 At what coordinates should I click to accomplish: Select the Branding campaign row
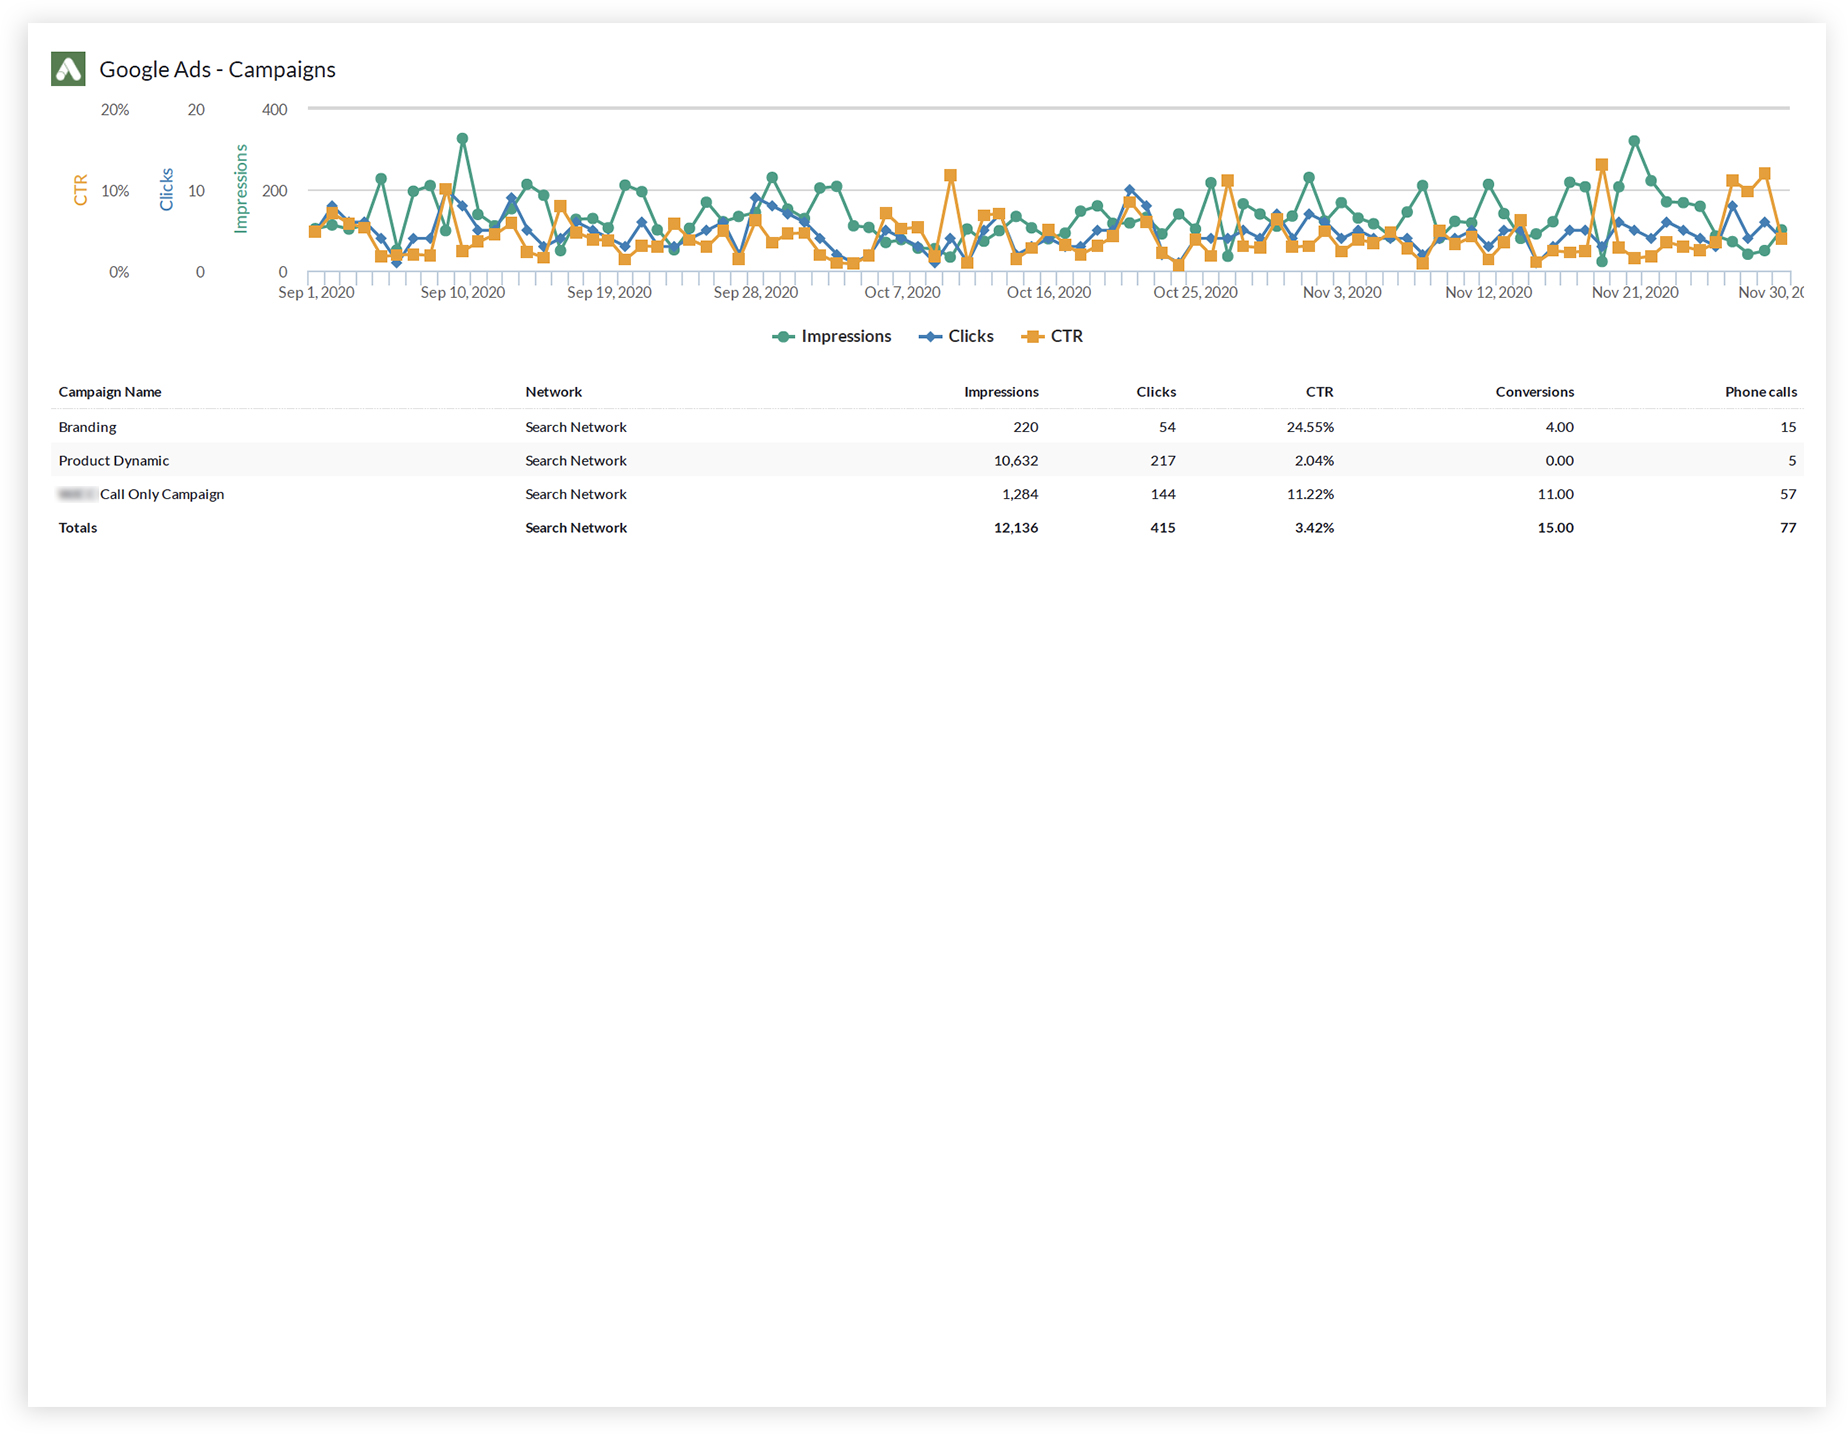pyautogui.click(x=87, y=427)
